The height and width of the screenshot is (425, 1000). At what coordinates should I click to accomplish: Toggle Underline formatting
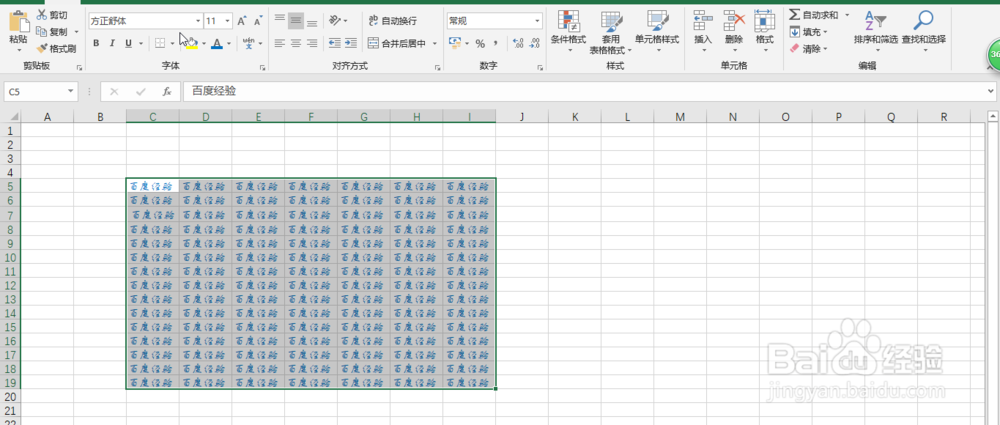coord(128,43)
